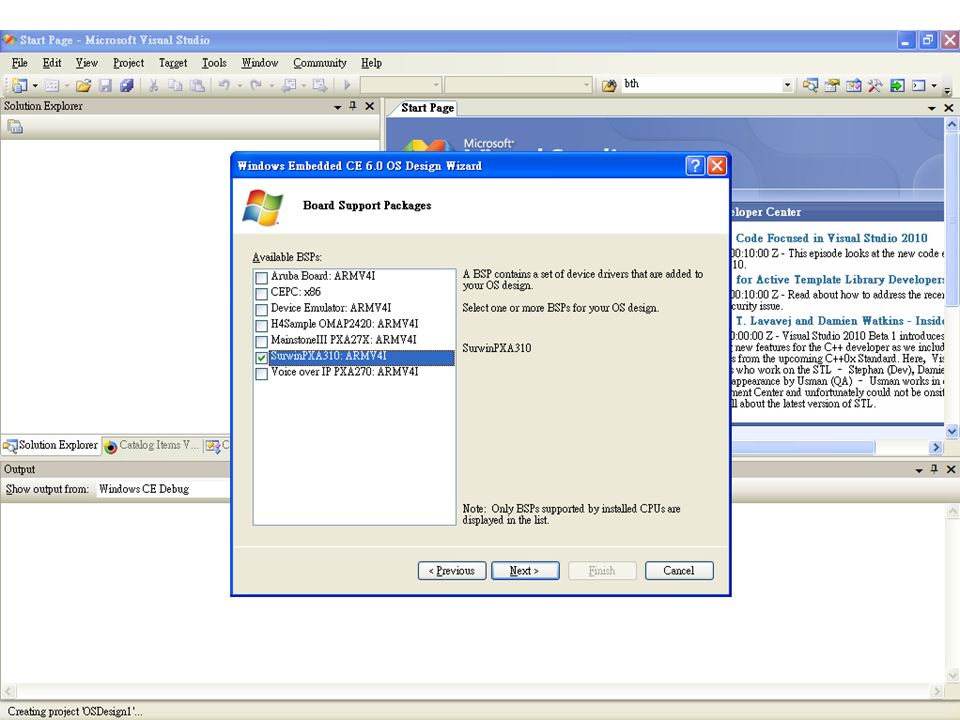Open Toolbox hammer-and-wrench icon
The image size is (960, 720).
(875, 85)
